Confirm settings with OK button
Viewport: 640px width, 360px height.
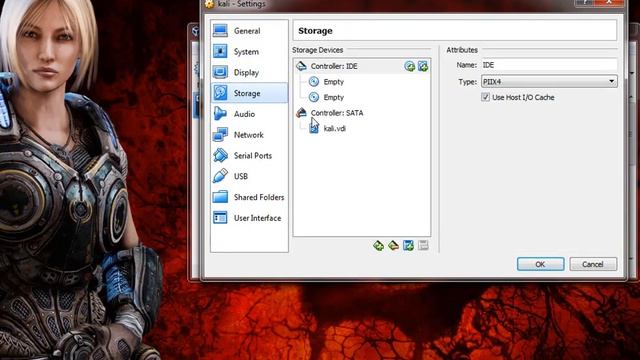point(540,264)
